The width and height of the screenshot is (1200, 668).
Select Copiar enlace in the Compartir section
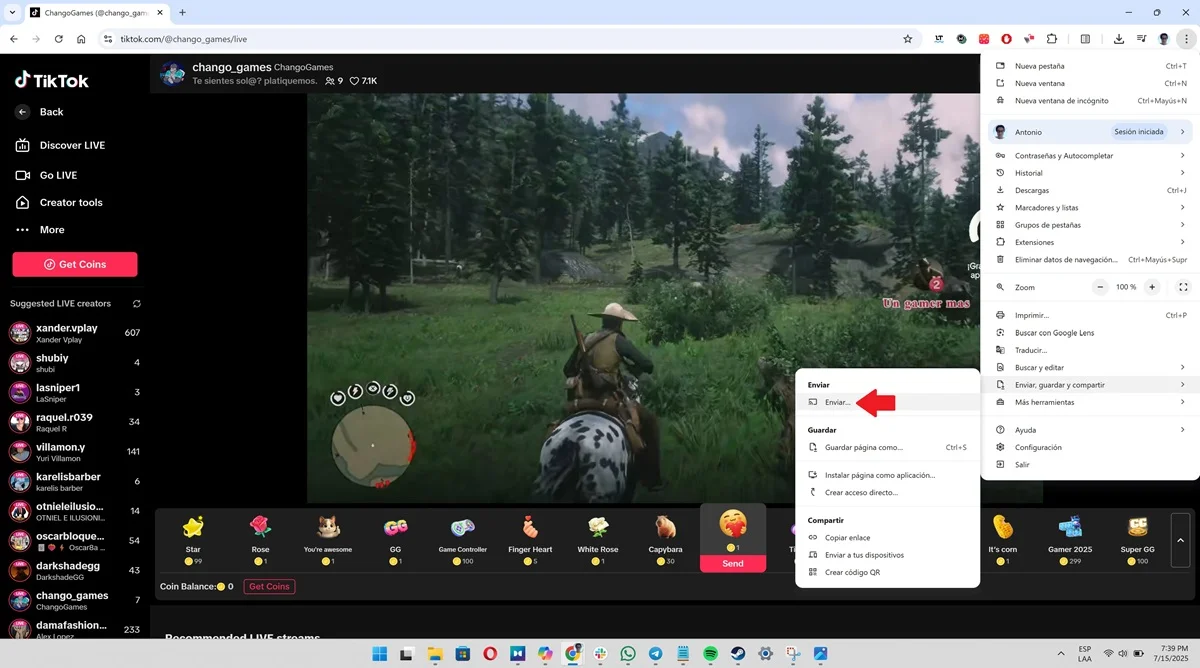coord(887,538)
